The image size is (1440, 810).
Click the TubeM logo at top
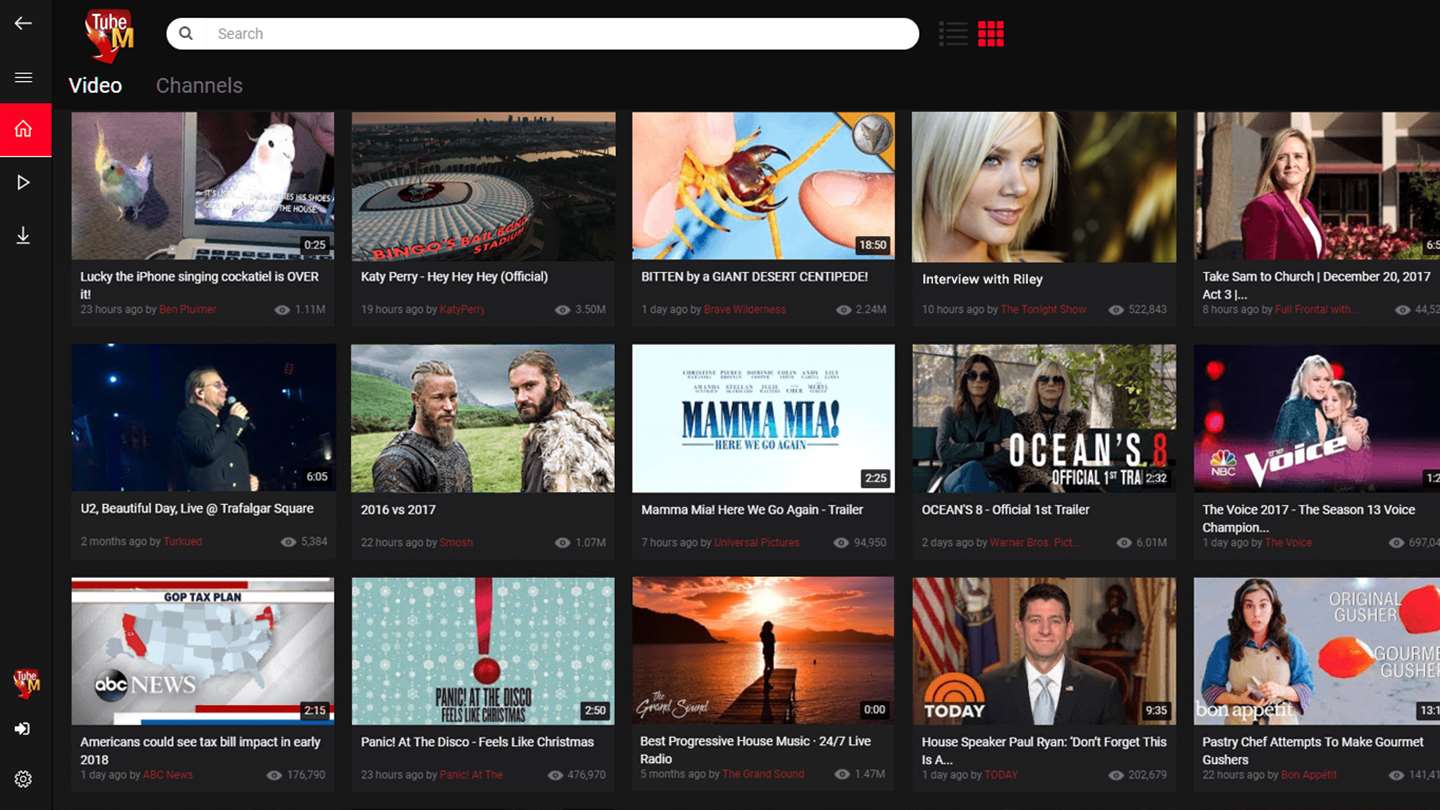coord(109,36)
